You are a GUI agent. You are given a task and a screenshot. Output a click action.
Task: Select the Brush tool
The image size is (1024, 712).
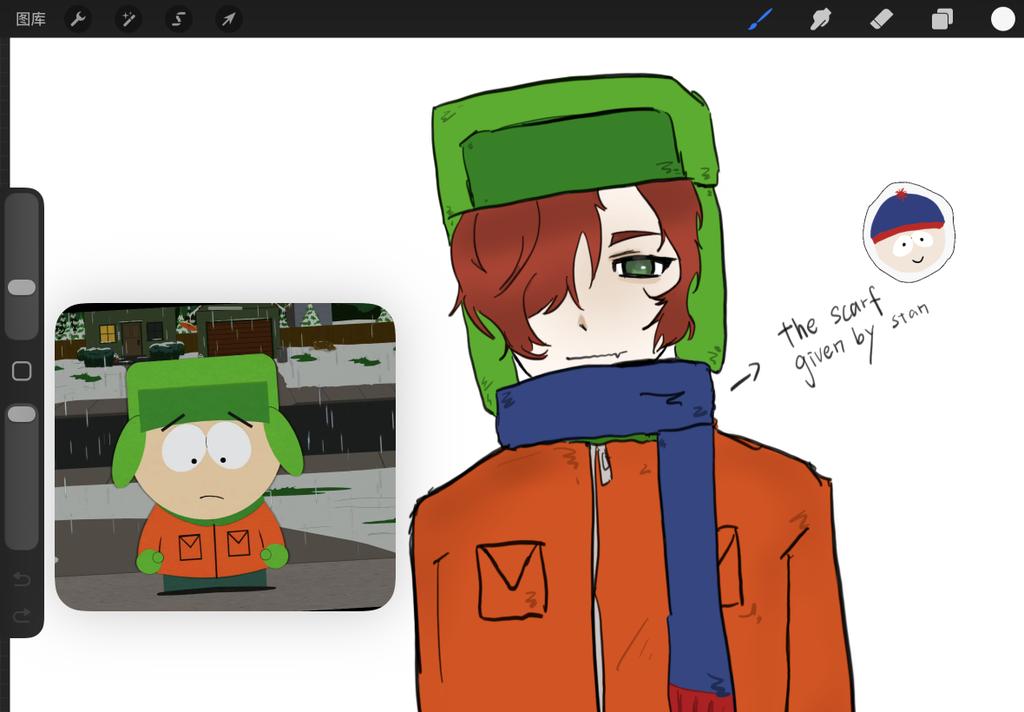[x=760, y=19]
